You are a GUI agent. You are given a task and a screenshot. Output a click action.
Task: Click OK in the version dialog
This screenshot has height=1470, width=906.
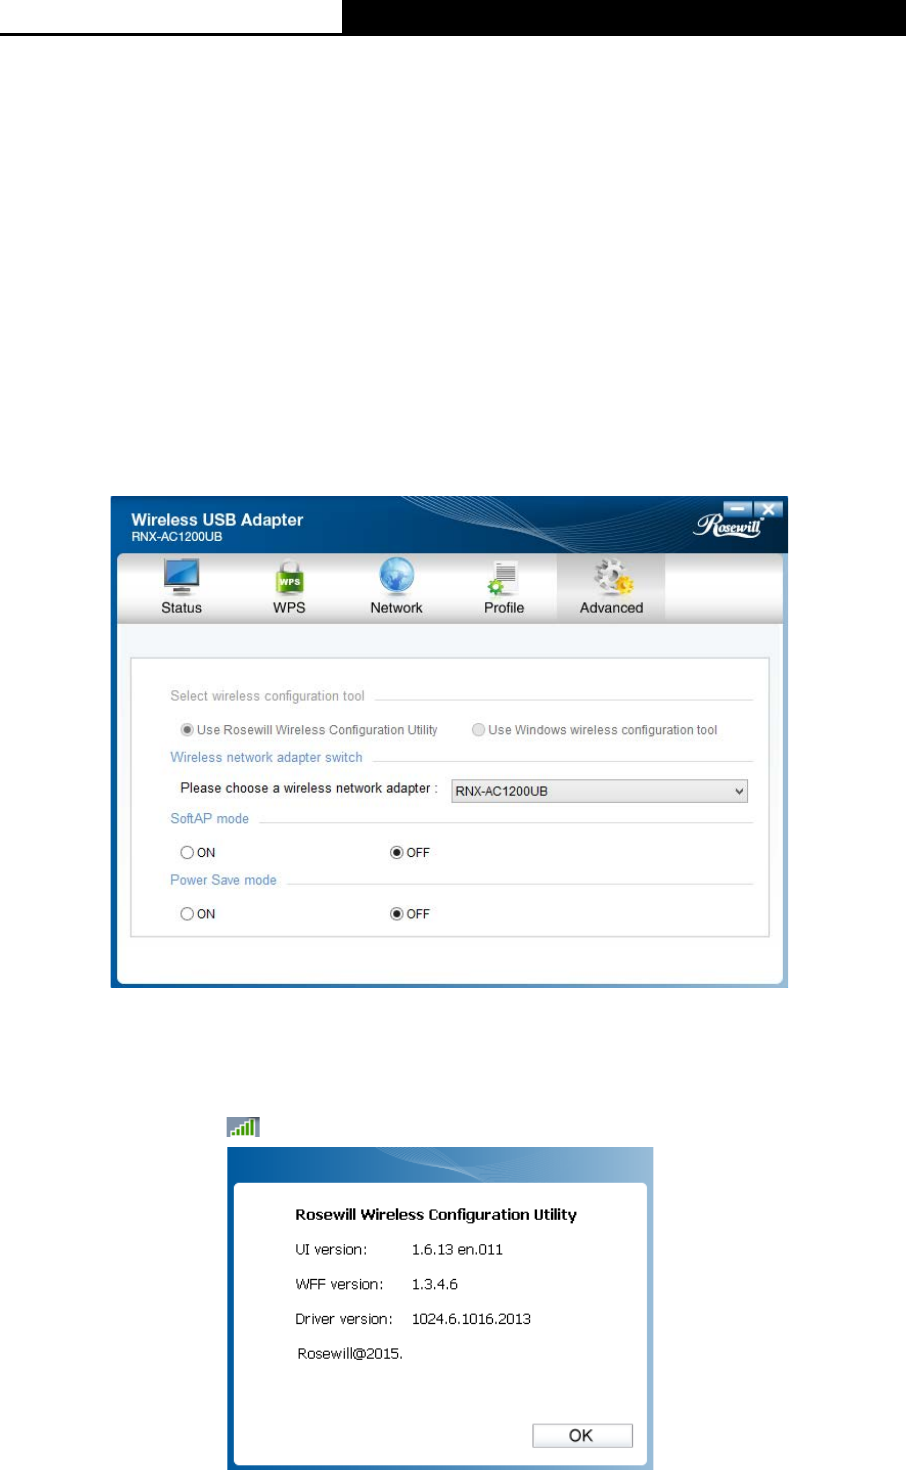[x=582, y=1436]
